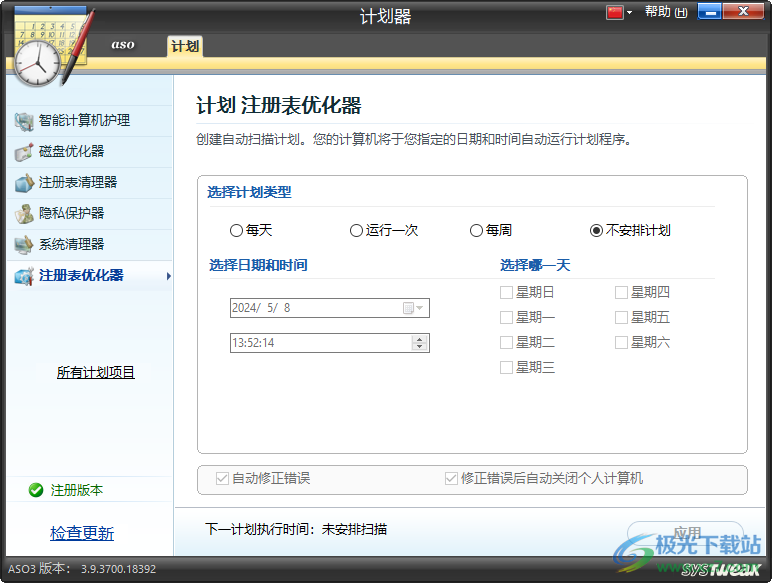Click the time field showing 13:52:14
The width and height of the screenshot is (772, 583).
coord(329,343)
